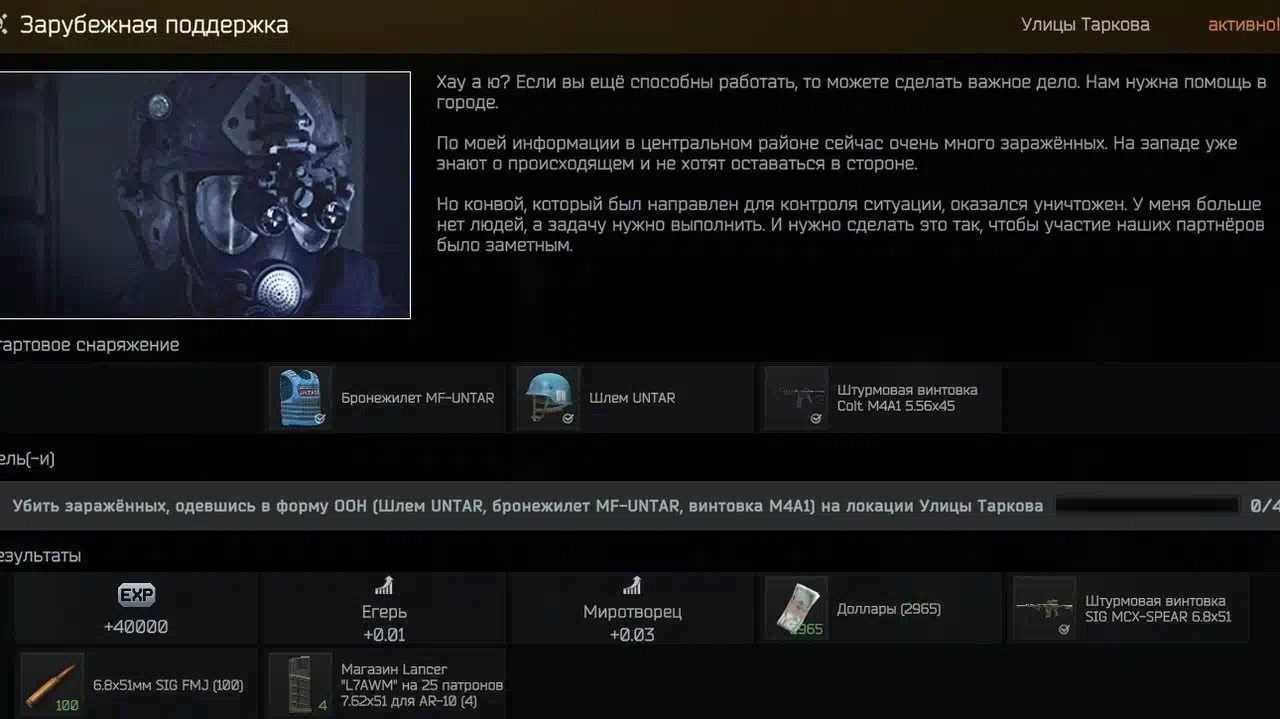Viewport: 1280px width, 719px height.
Task: Click the Улицы Таркова location label
Action: 1085,25
